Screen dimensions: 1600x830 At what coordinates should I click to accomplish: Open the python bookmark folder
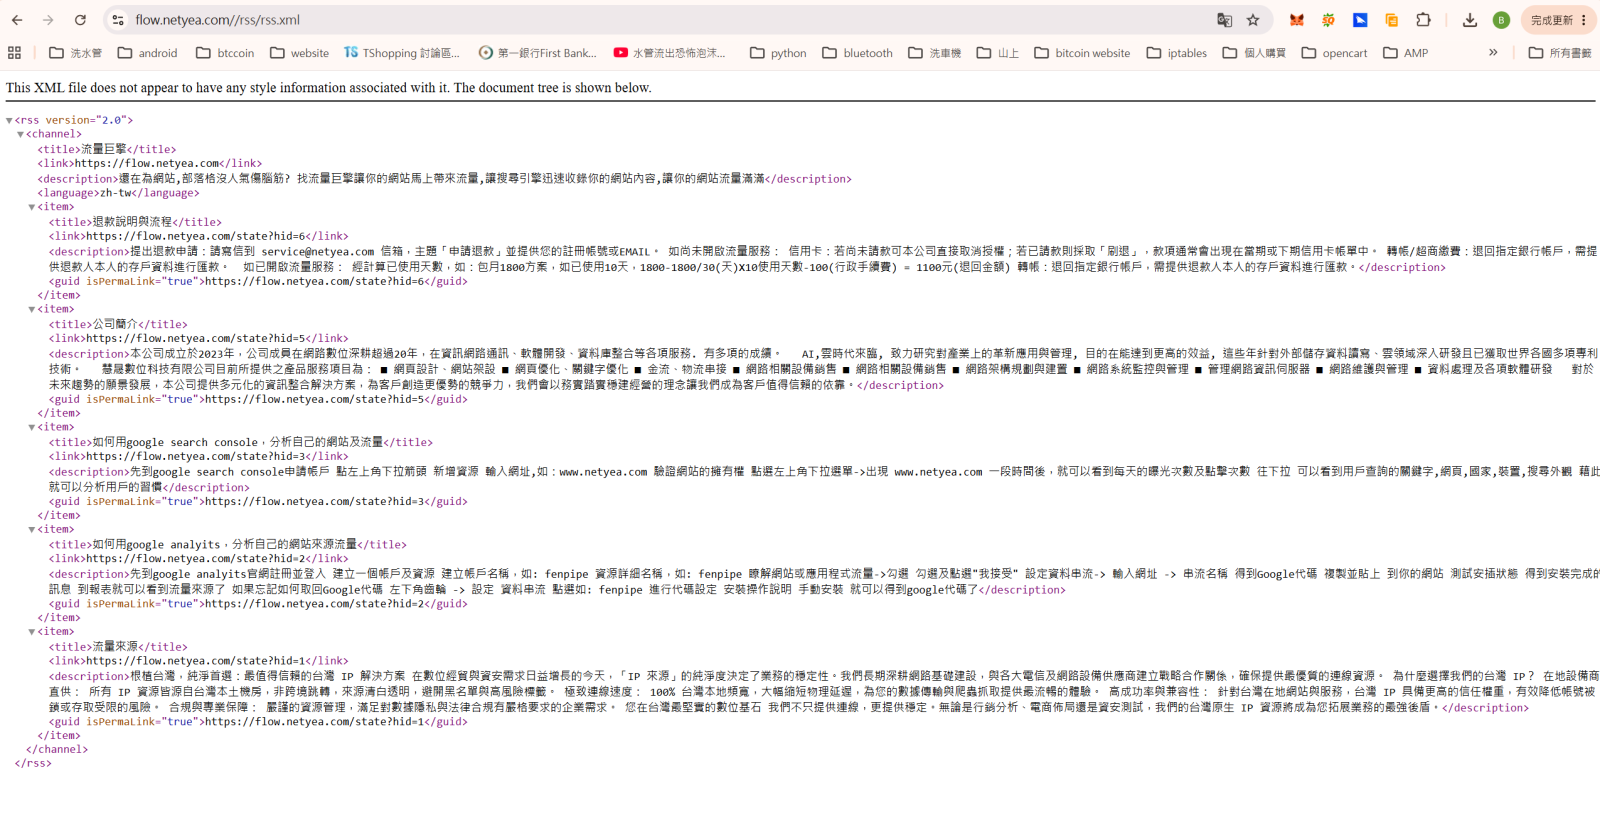pos(778,53)
